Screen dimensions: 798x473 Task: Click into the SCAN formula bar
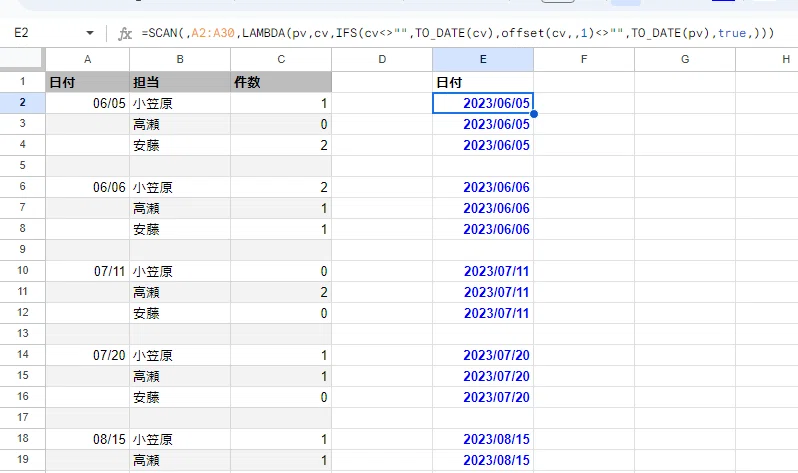pyautogui.click(x=458, y=33)
